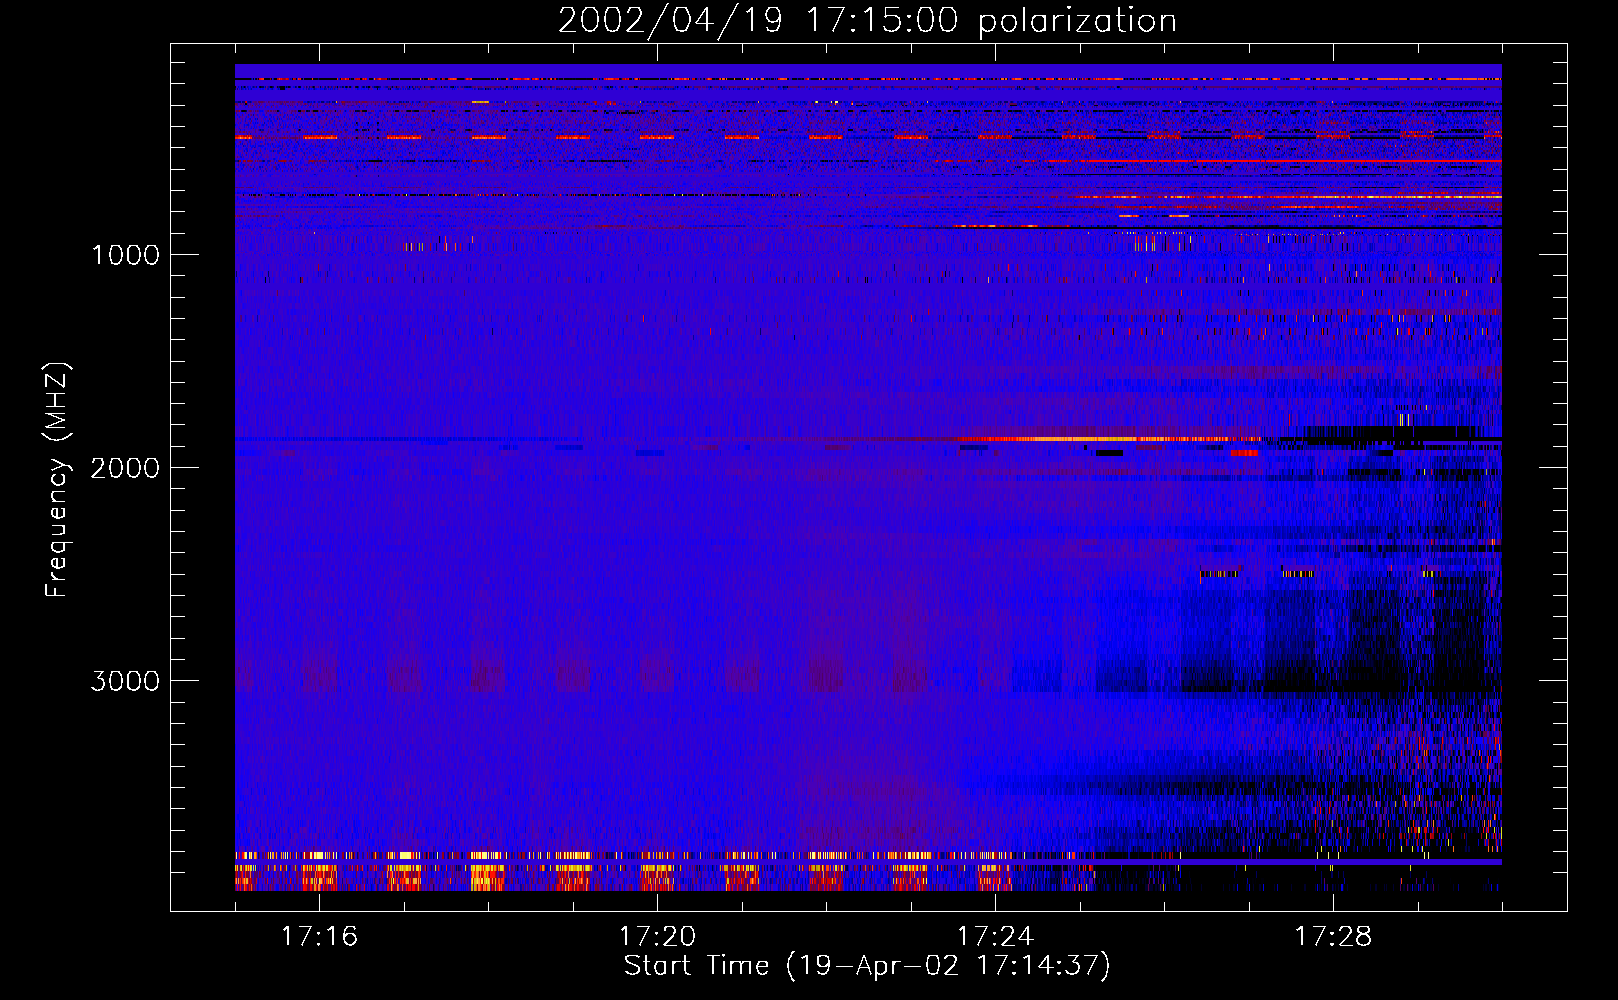Click the 2000 frequency tick label
This screenshot has width=1618, height=1000.
click(x=125, y=468)
